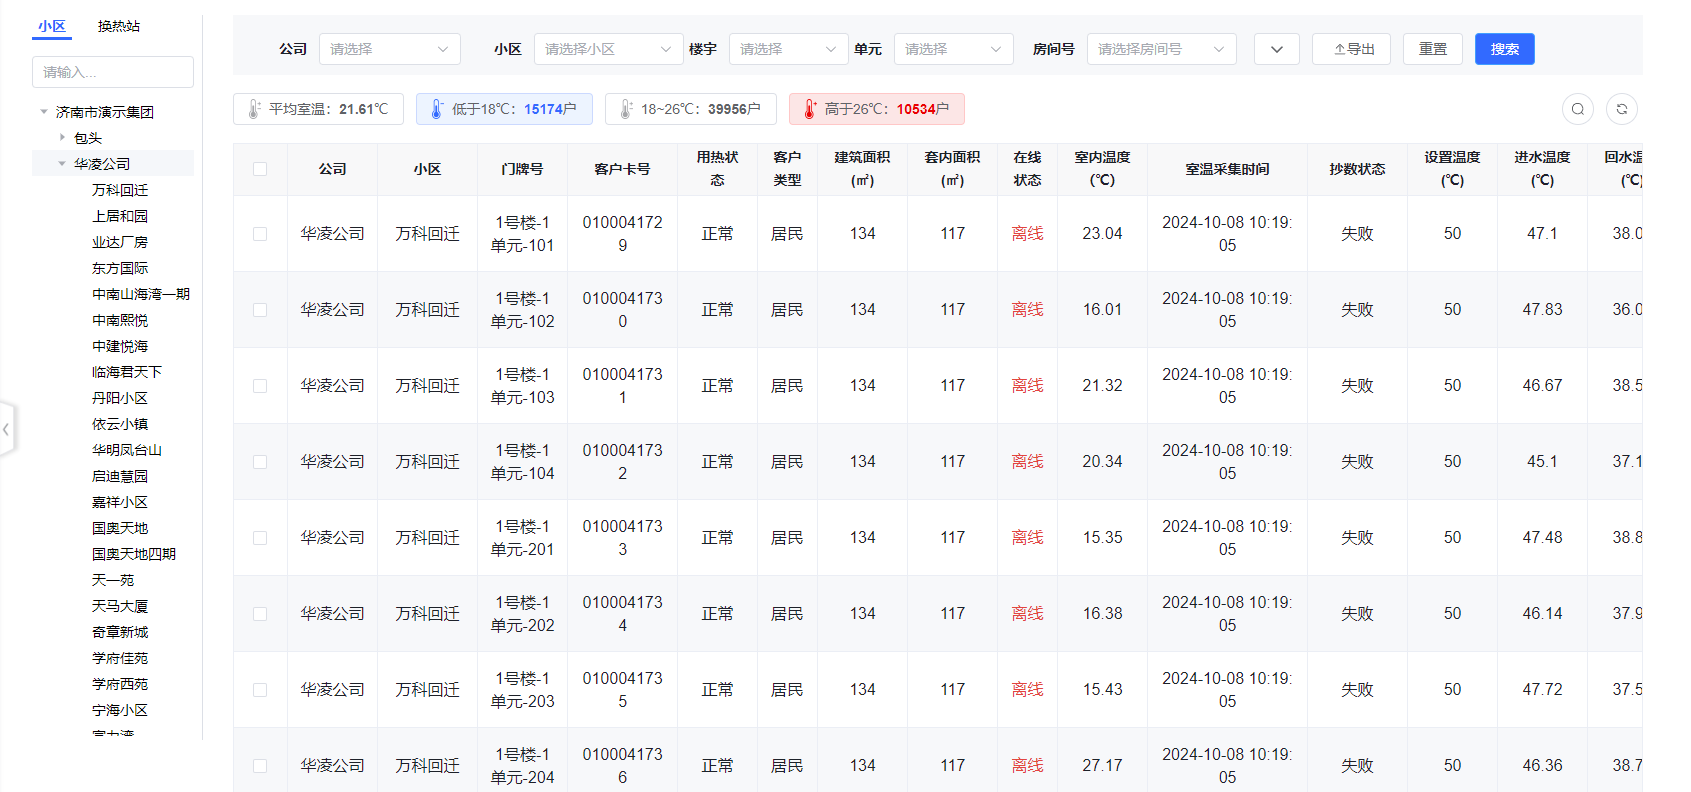Expand the 包头 tree node

(x=62, y=138)
